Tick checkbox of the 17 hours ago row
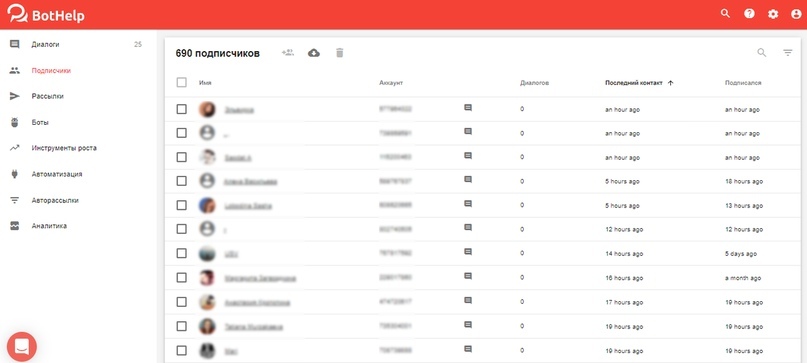Screen dimensions: 807x363 (x=182, y=302)
